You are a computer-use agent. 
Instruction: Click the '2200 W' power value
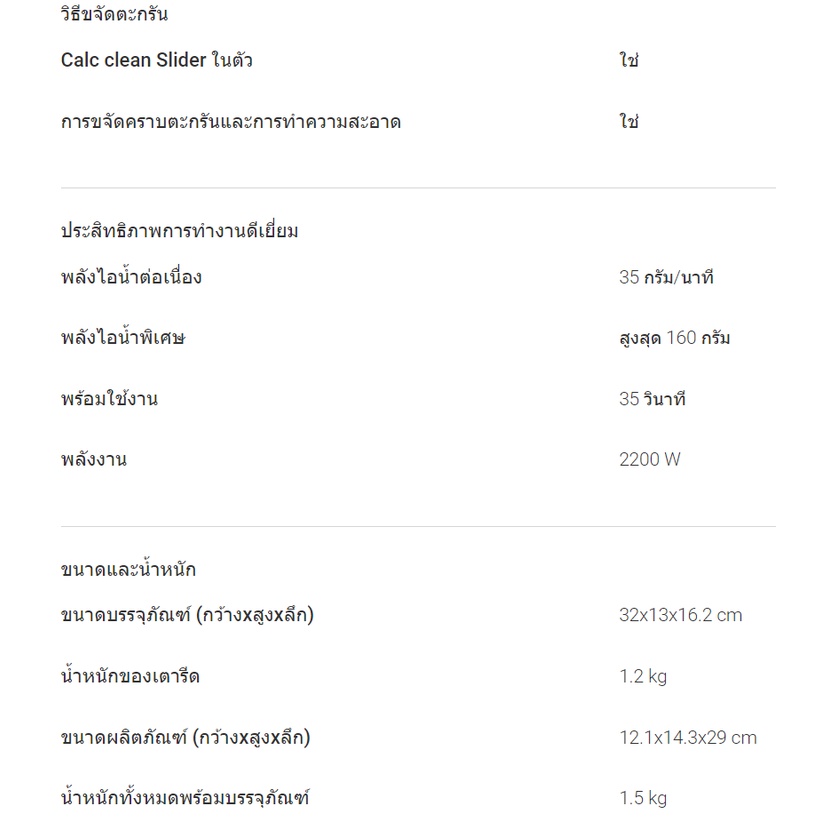650,459
